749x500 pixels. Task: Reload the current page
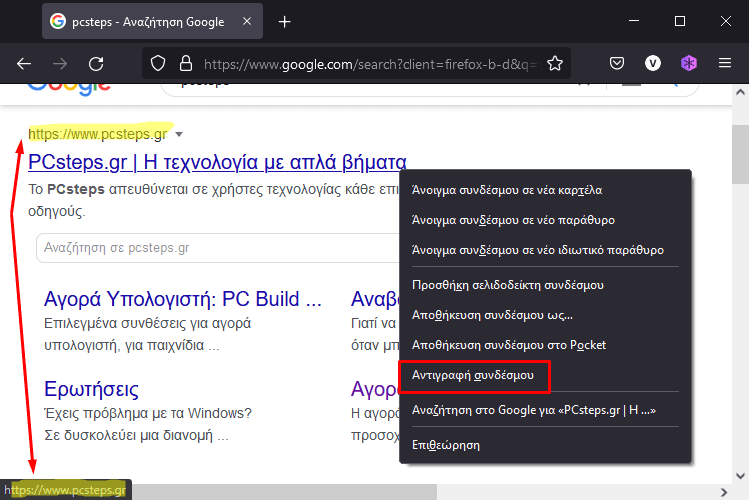(96, 63)
